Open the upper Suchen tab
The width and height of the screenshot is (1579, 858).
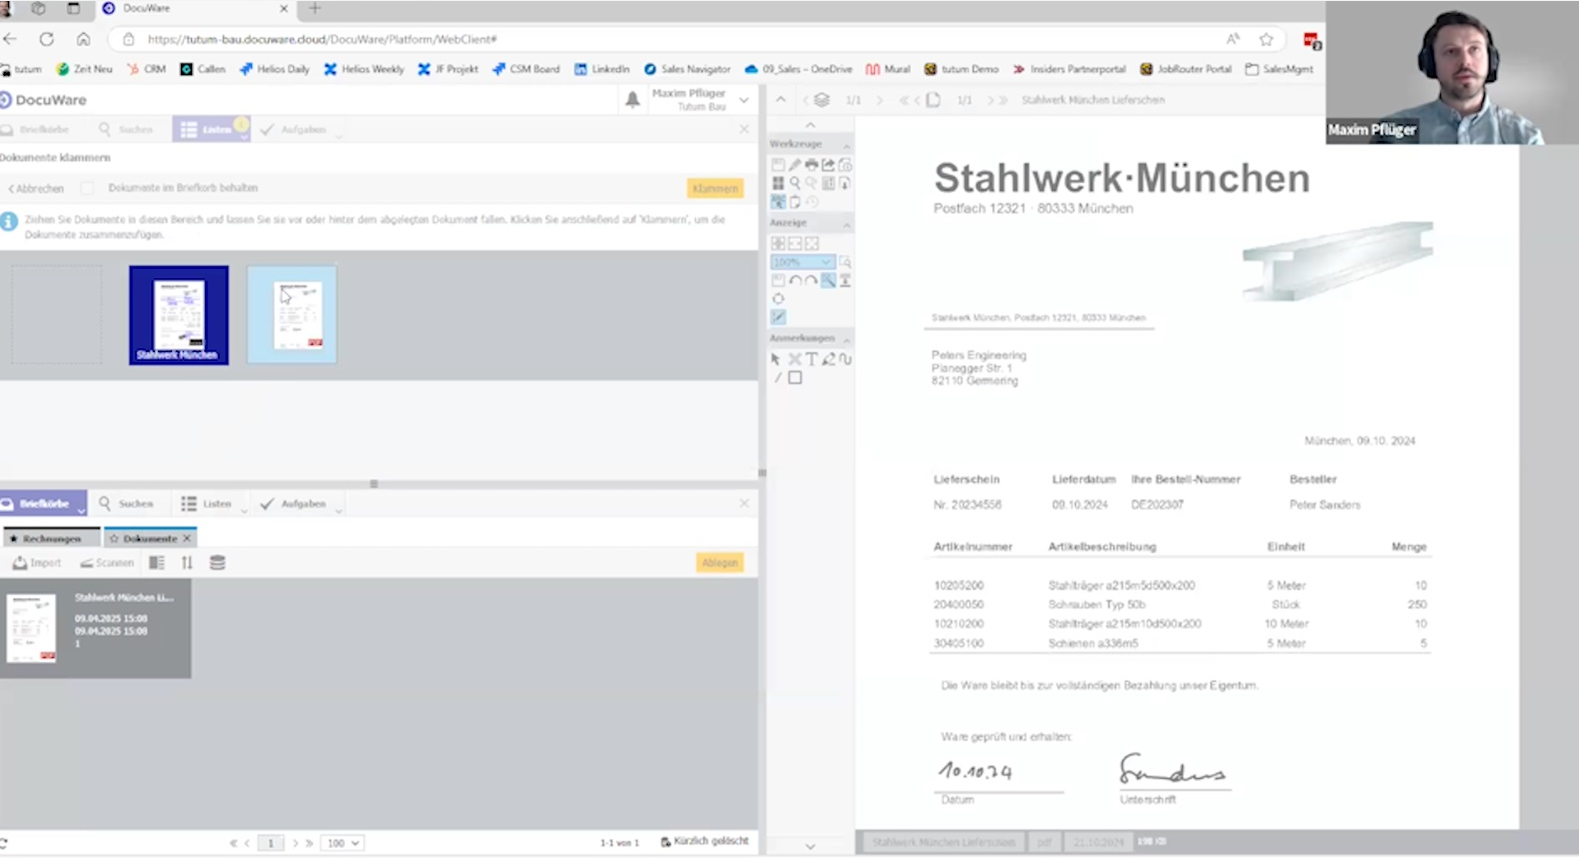[x=126, y=129]
